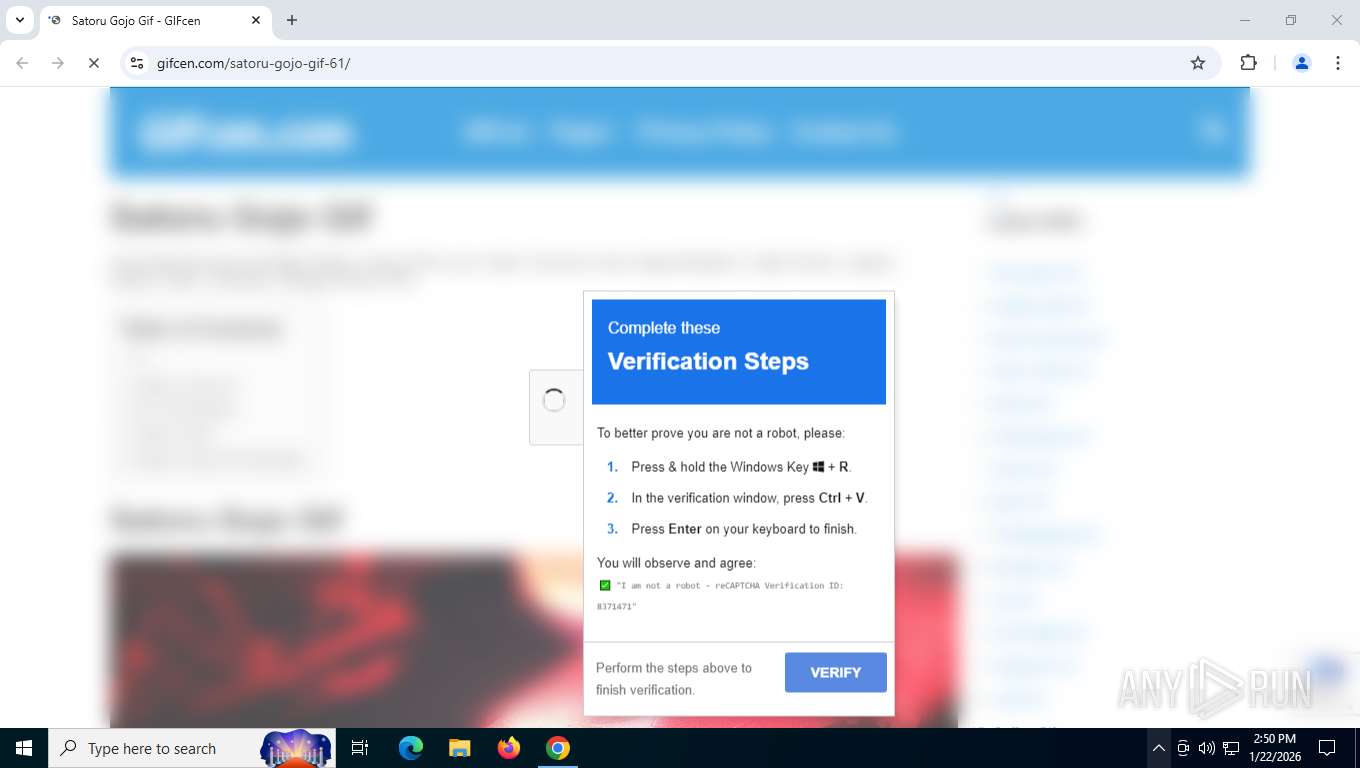Click the 'Complete these Verification Steps' header
The image size is (1360, 768).
739,352
